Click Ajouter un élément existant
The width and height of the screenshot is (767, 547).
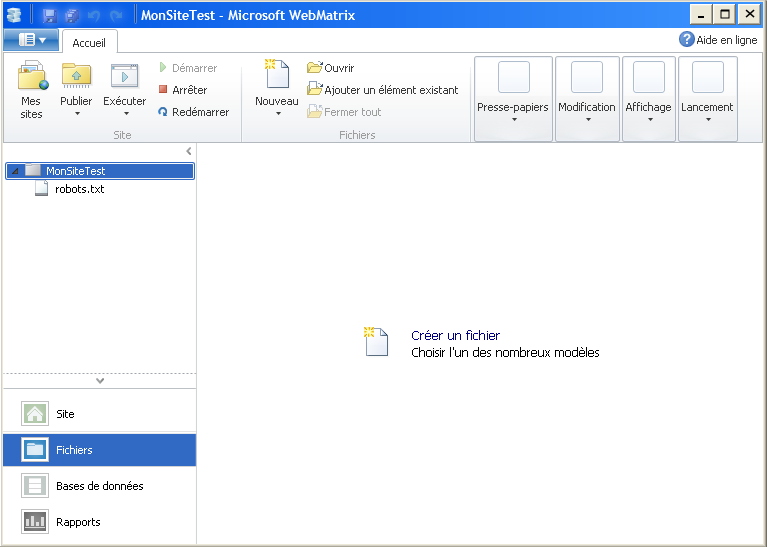383,90
